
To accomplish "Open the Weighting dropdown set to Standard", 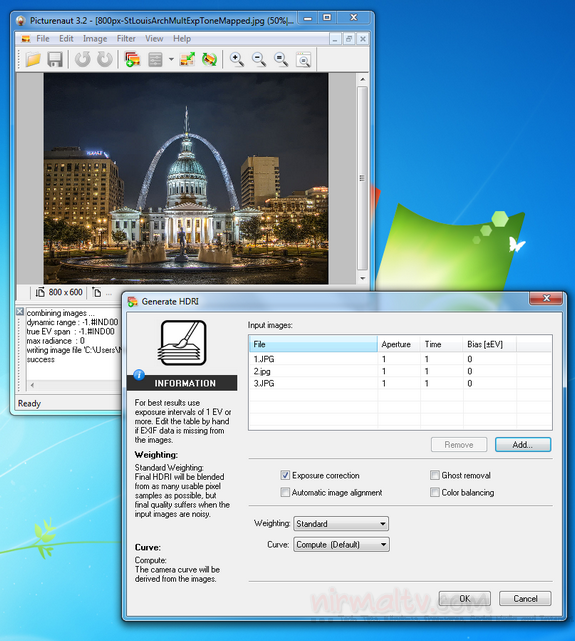I will (341, 524).
